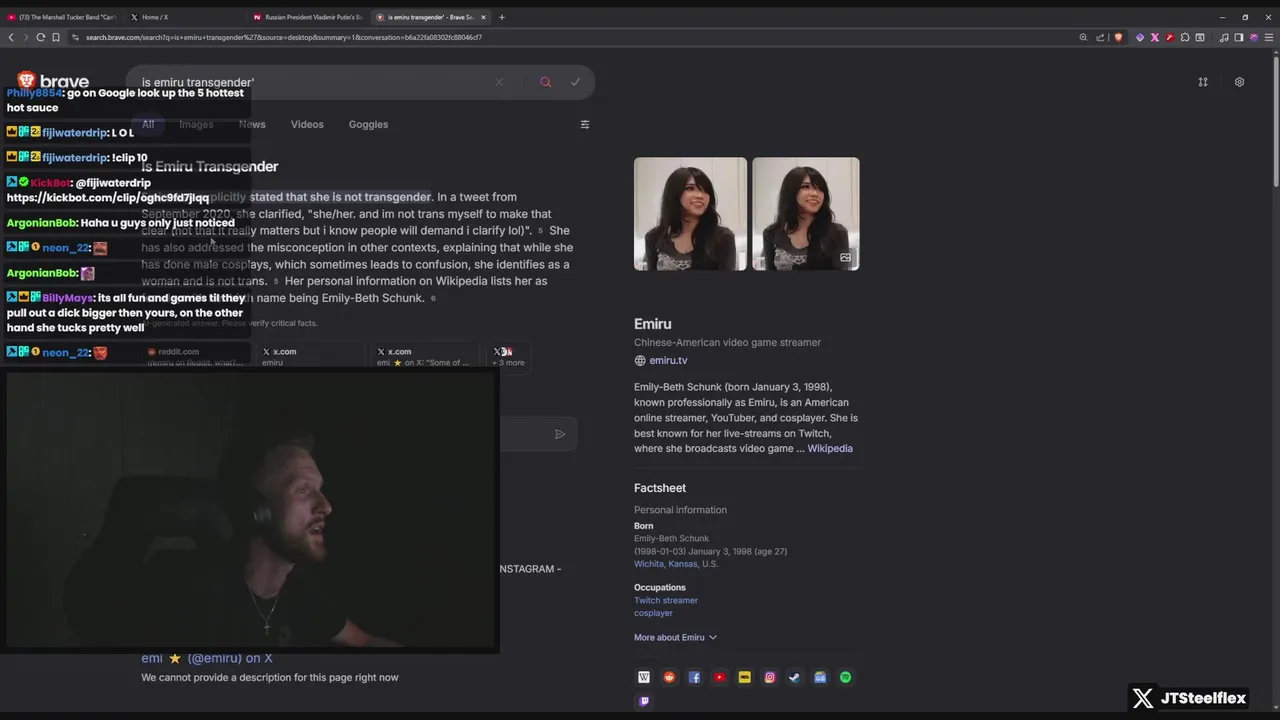The width and height of the screenshot is (1280, 720).
Task: Switch to the Marshall Tucker Band YouTube tab
Action: [x=62, y=17]
